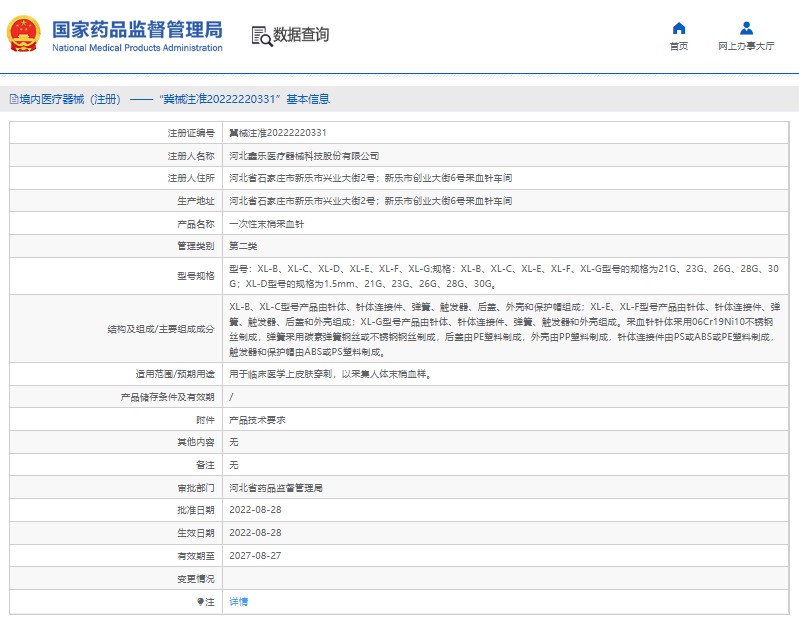The height and width of the screenshot is (621, 799).
Task: Click the 第二类 management category value
Action: coord(243,246)
